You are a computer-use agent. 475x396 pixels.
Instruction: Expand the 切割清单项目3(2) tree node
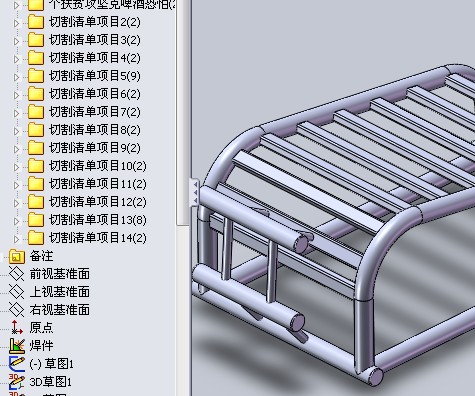click(16, 41)
